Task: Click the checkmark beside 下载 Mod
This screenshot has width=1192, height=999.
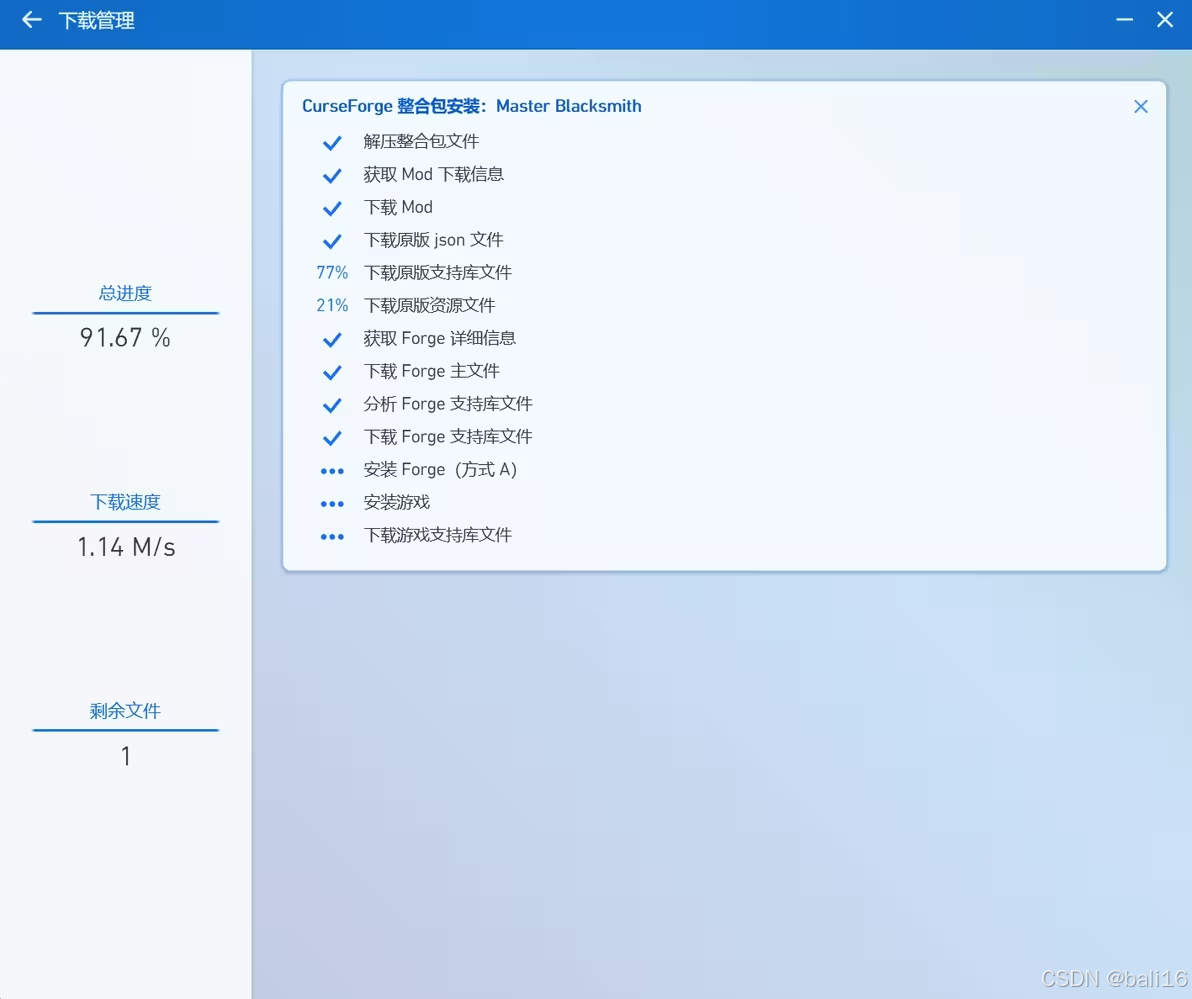Action: [x=332, y=208]
